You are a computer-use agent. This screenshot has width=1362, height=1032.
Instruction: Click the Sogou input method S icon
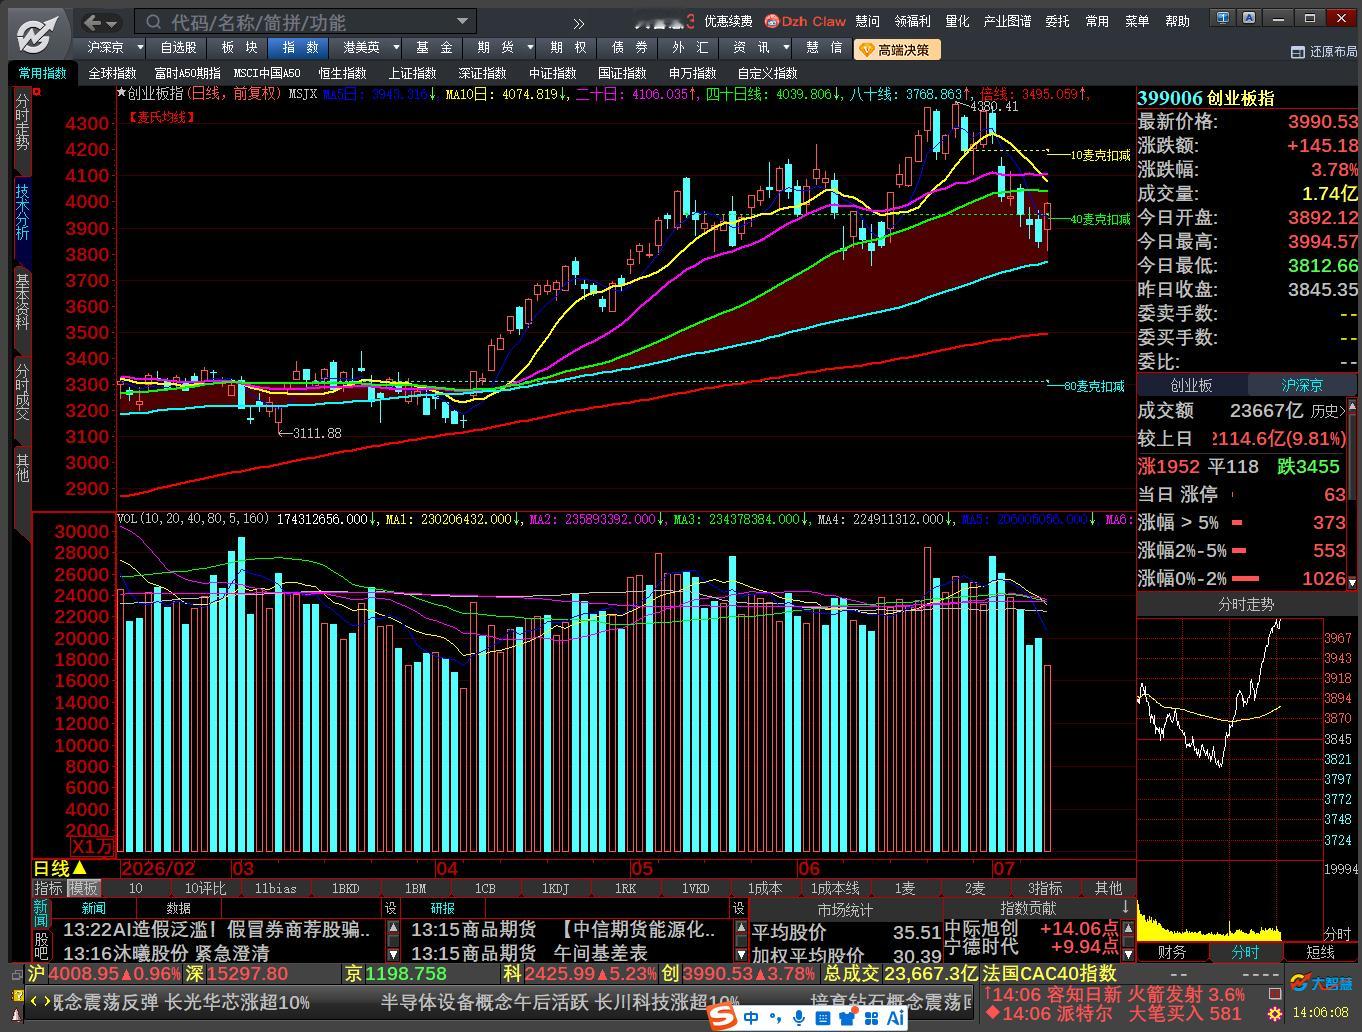click(723, 1017)
